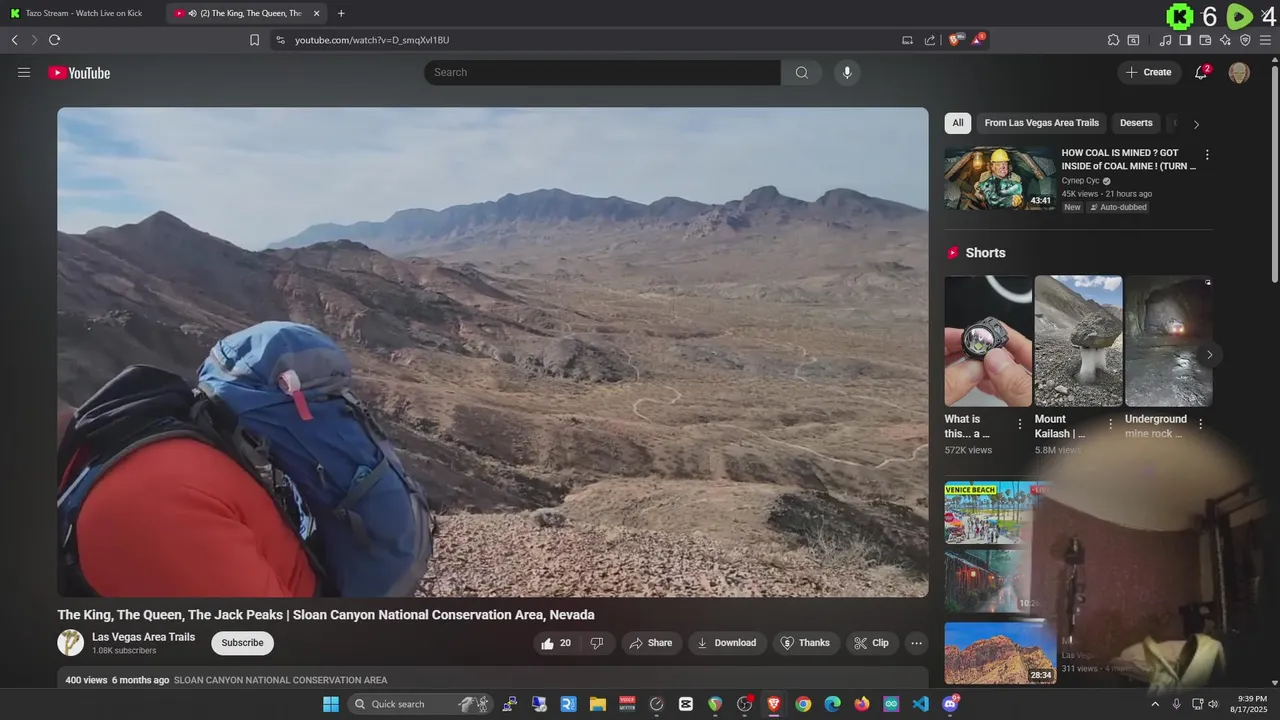The image size is (1280, 720).
Task: Open more actions ellipsis under the video
Action: click(916, 643)
